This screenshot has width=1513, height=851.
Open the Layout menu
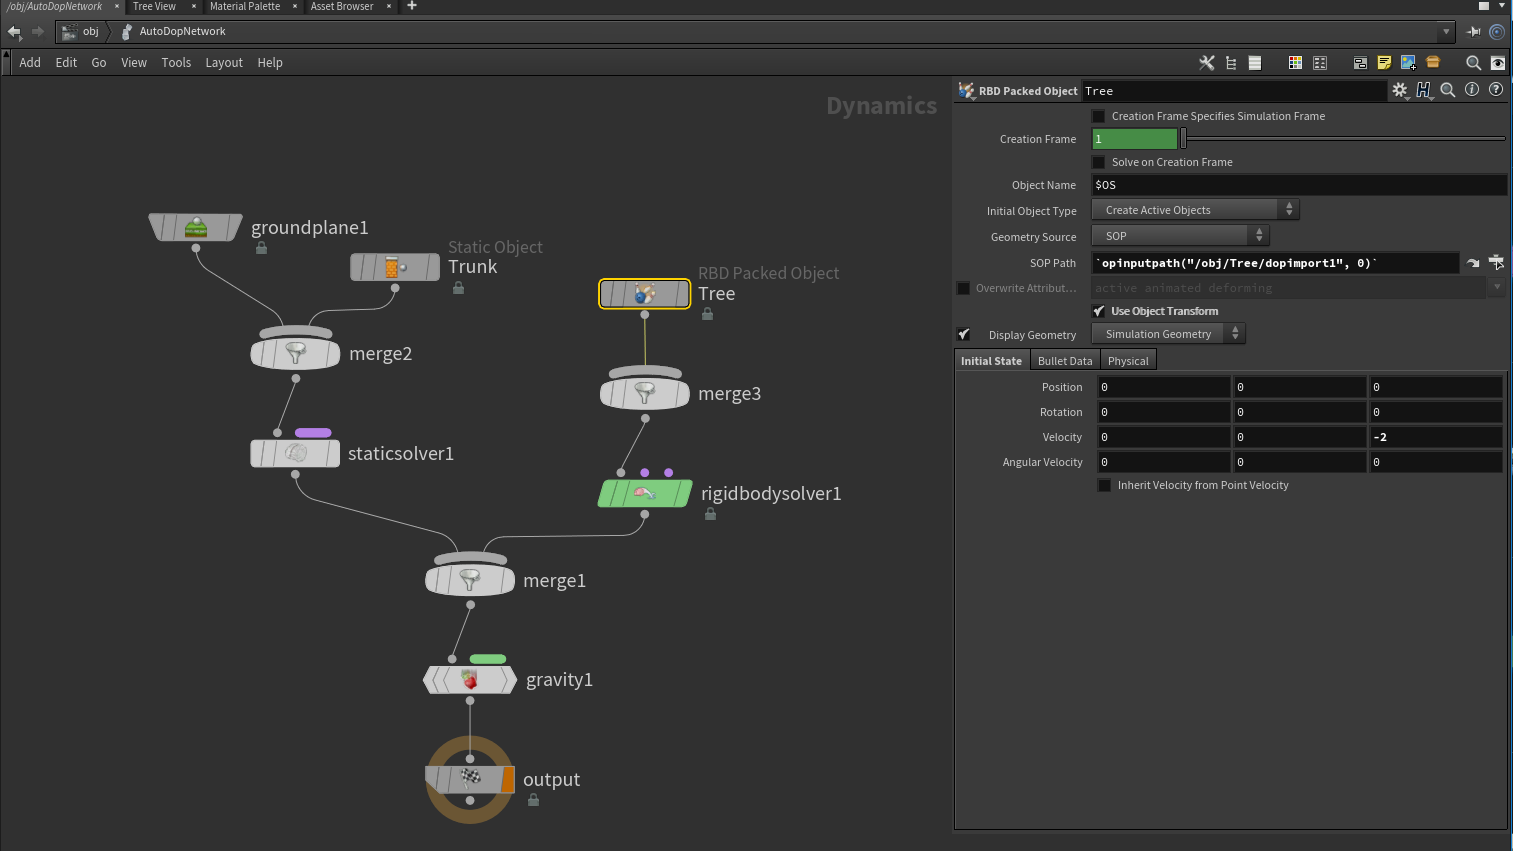[x=224, y=62]
